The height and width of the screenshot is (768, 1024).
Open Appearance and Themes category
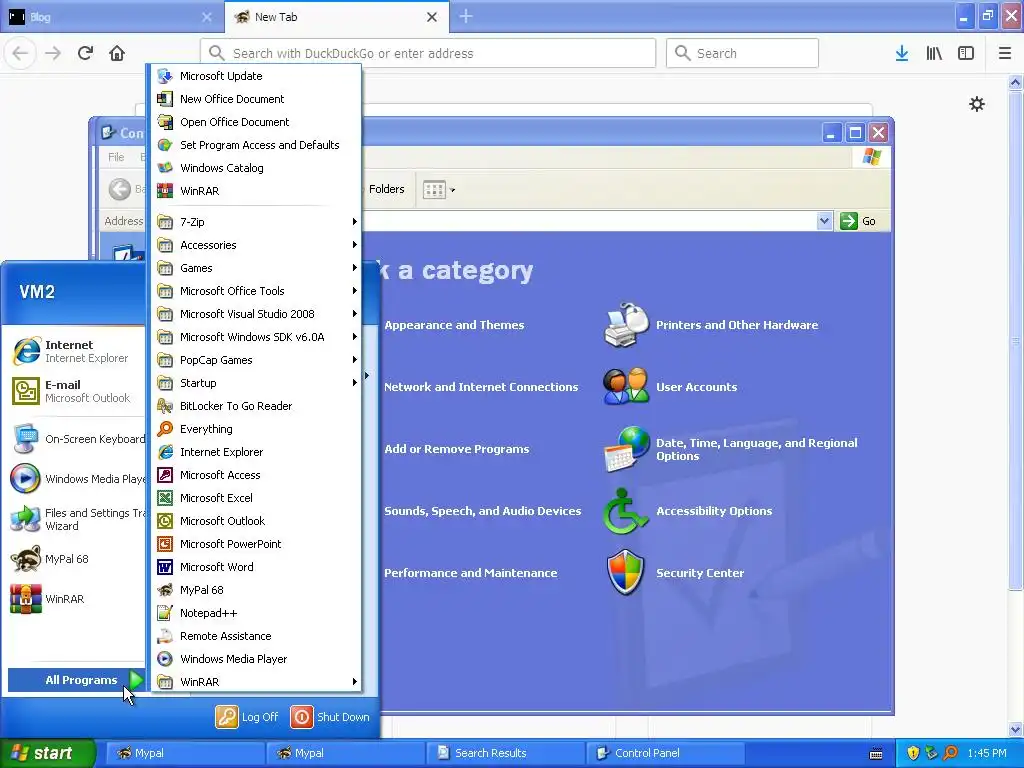pyautogui.click(x=454, y=325)
